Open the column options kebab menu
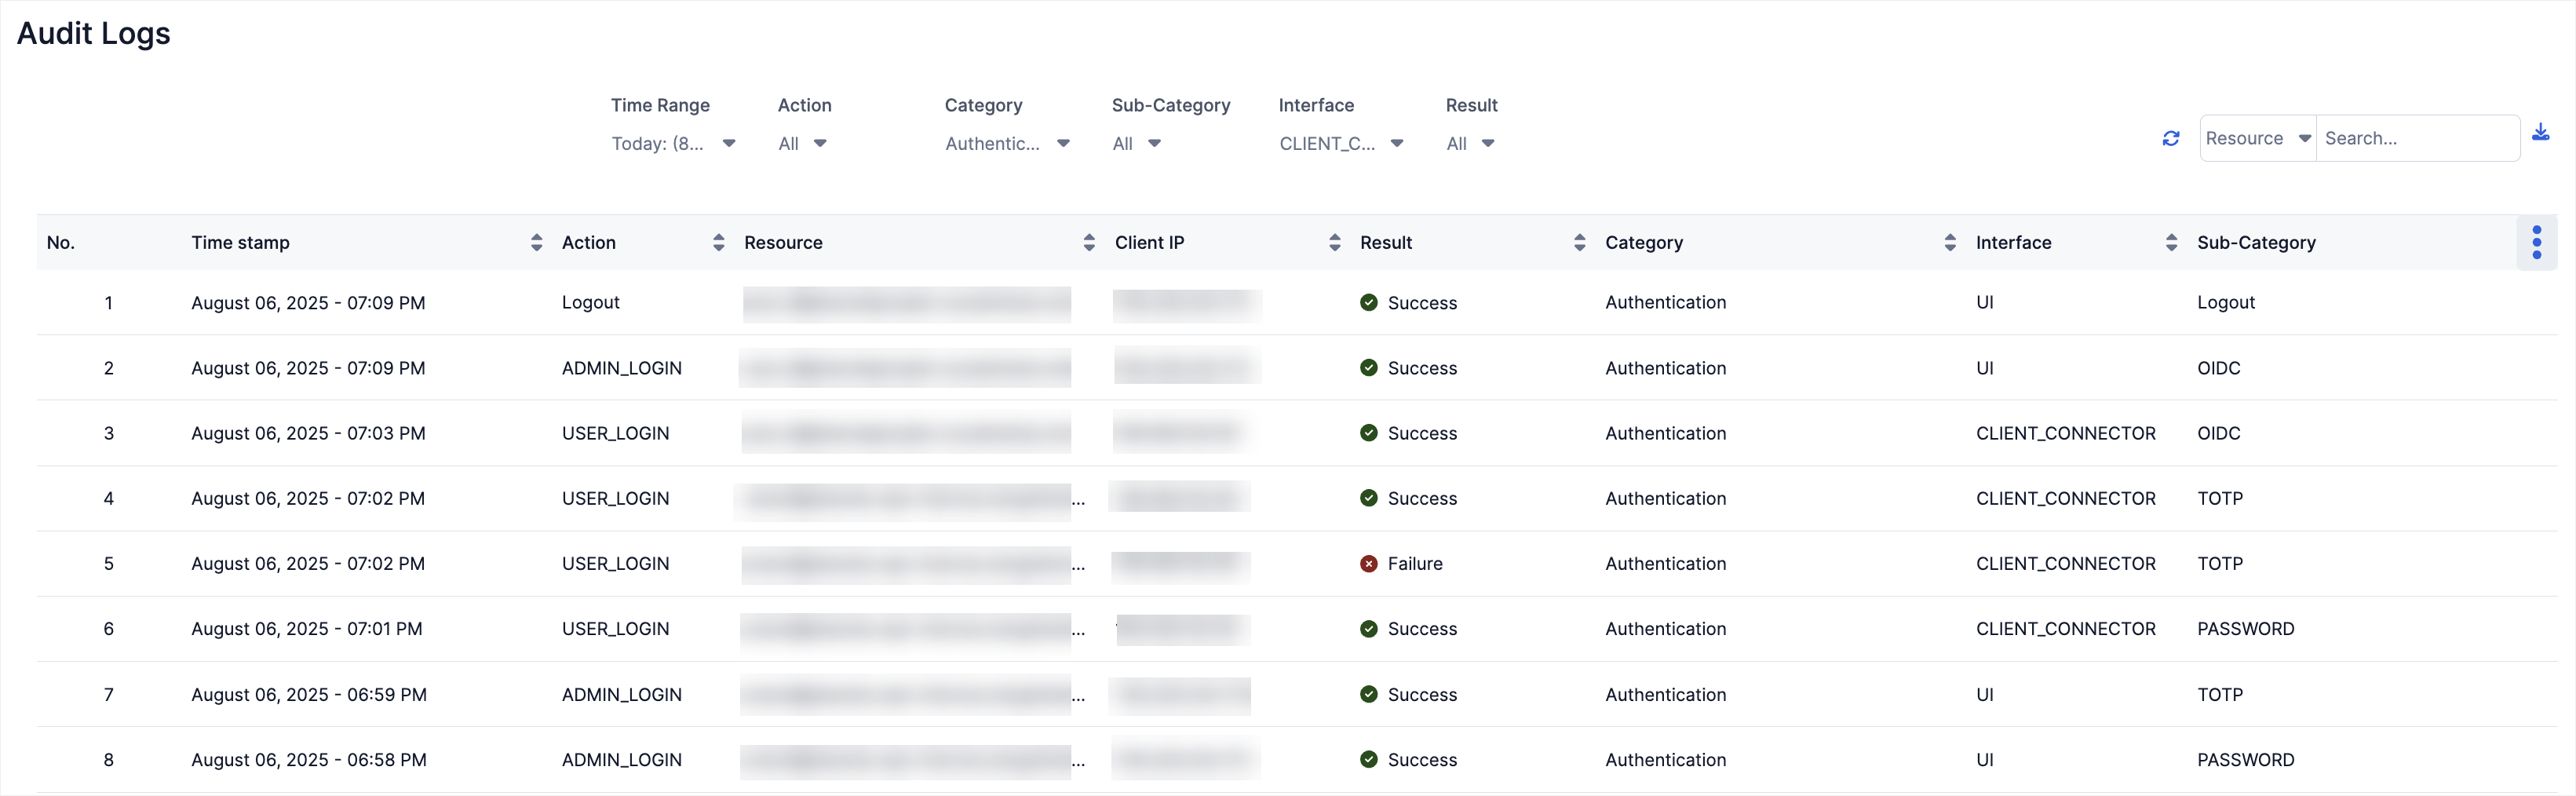Viewport: 2576px width, 796px height. coord(2536,243)
